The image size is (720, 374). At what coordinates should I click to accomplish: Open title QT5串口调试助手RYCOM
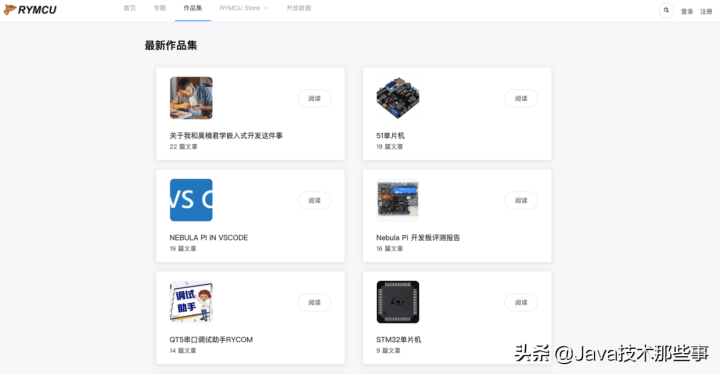[x=211, y=340]
